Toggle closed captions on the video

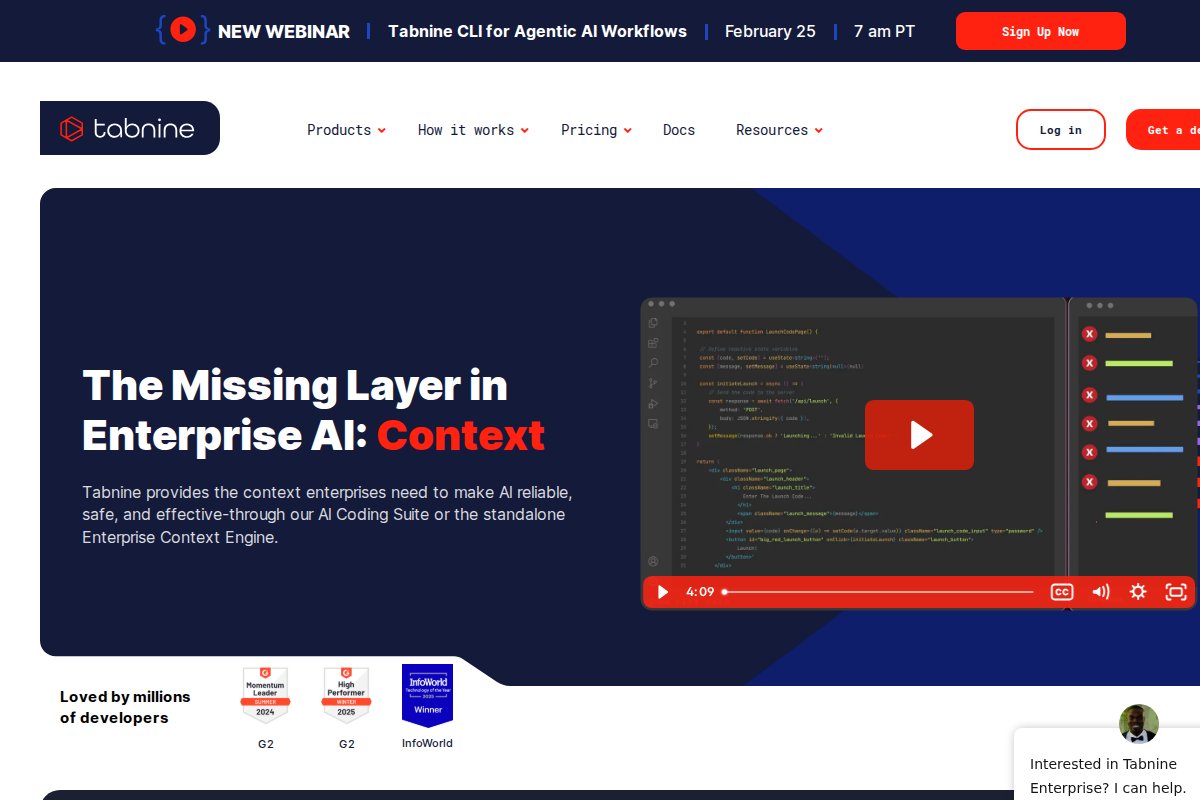tap(1061, 592)
